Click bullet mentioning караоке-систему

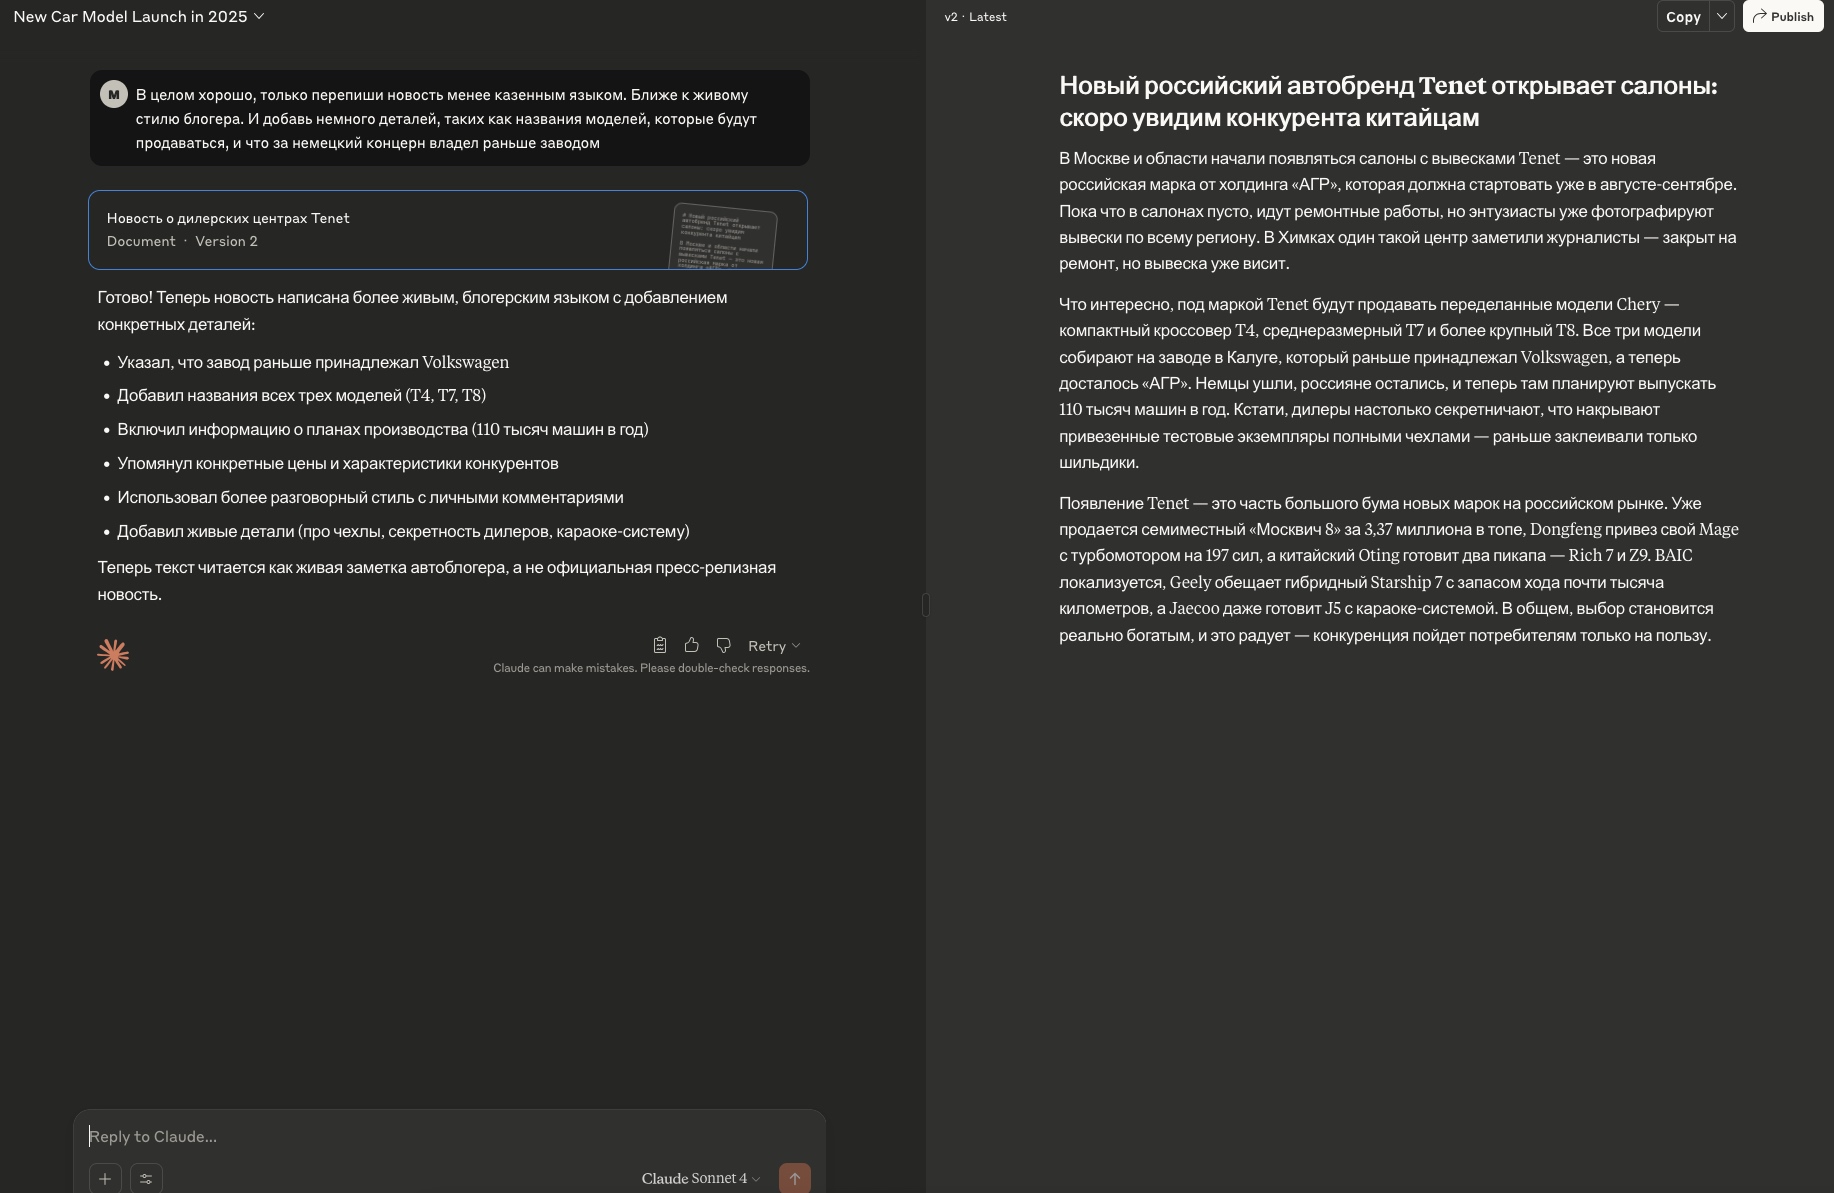(403, 531)
